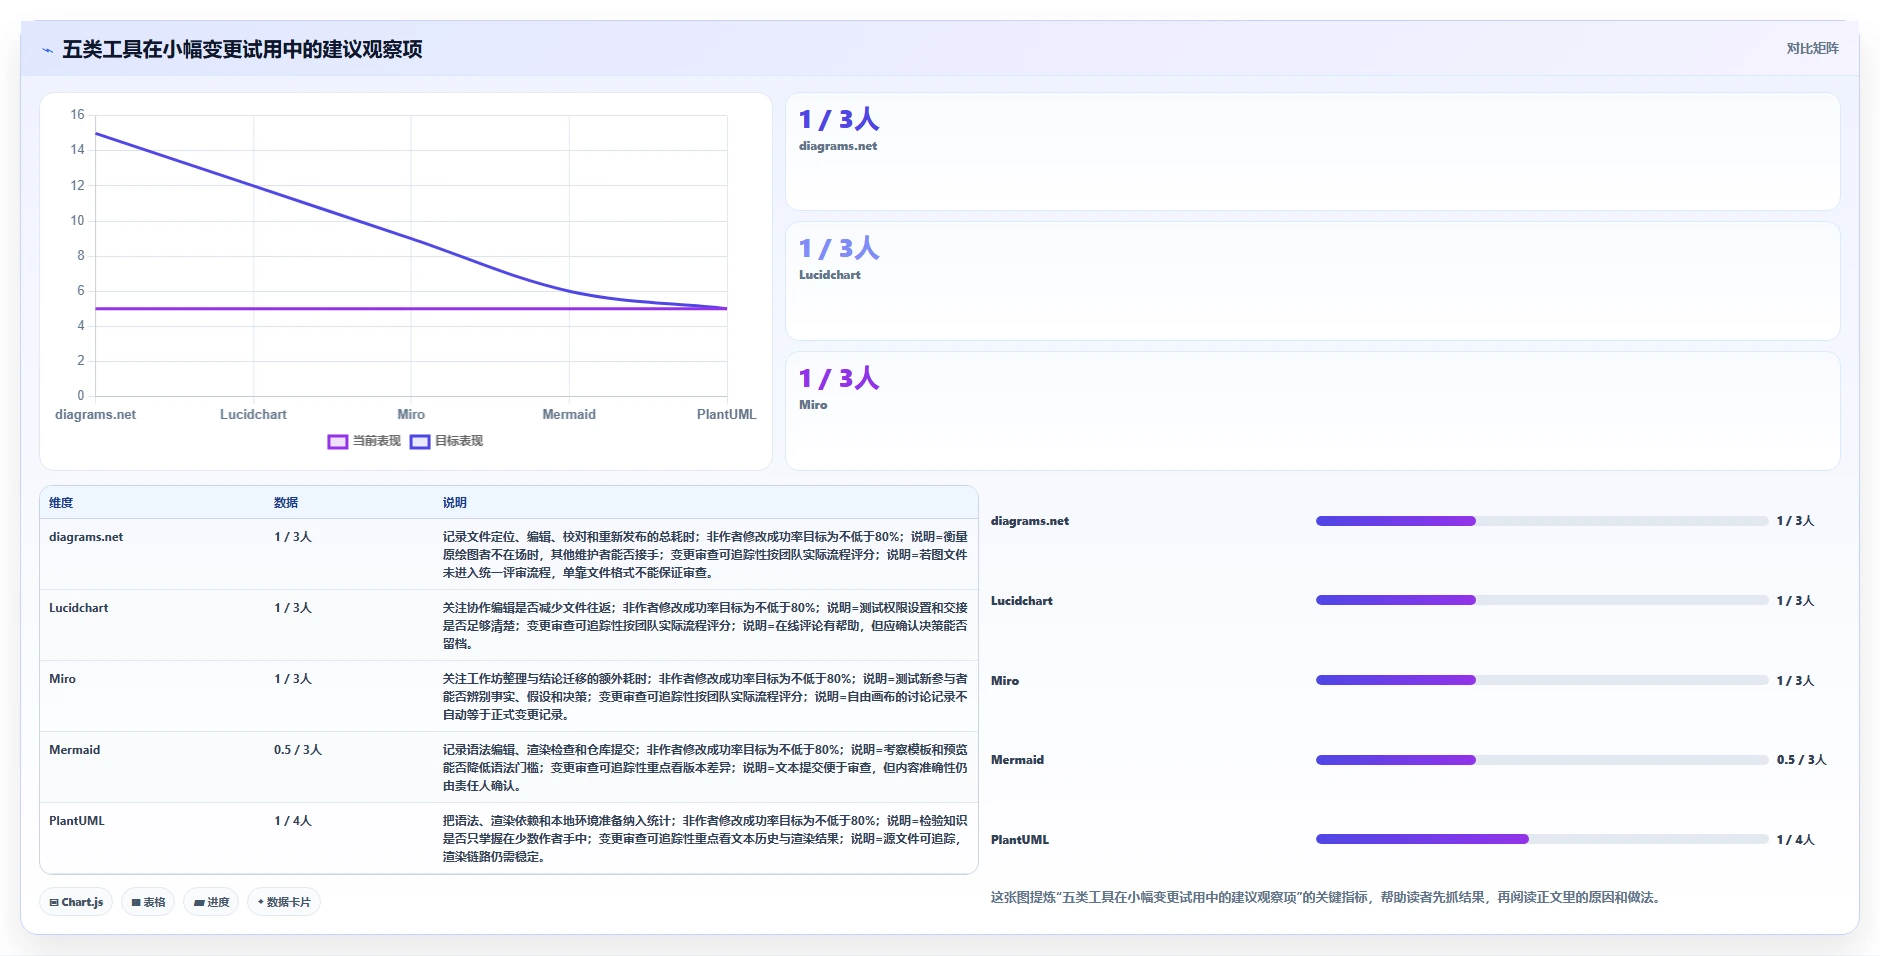Click the PlantUML progress bar
The height and width of the screenshot is (956, 1880).
click(1542, 839)
